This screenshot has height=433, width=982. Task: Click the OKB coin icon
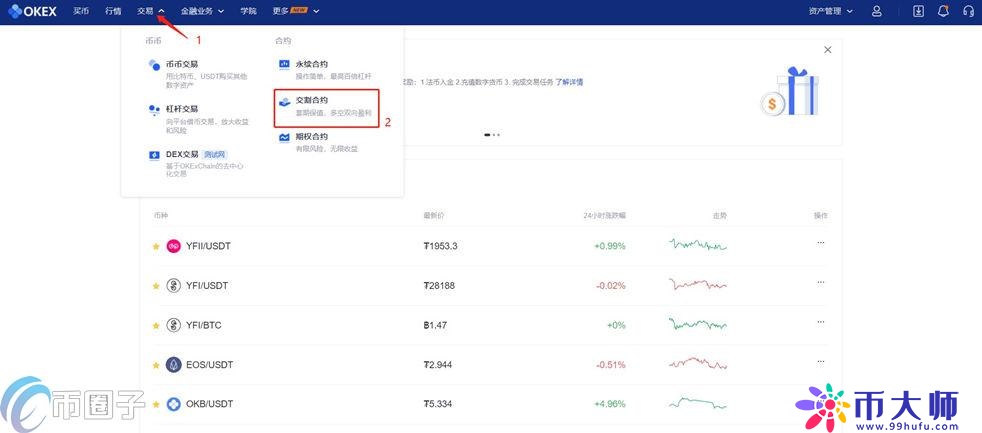click(173, 404)
